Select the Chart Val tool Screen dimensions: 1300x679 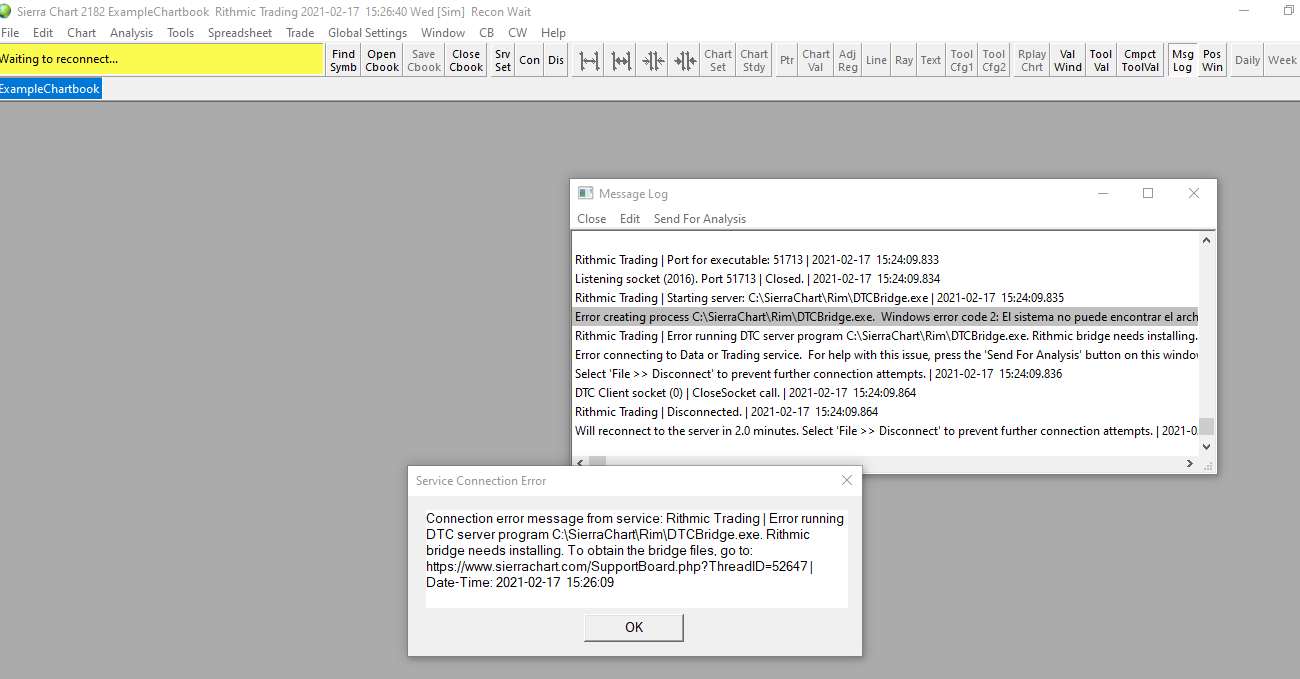816,60
